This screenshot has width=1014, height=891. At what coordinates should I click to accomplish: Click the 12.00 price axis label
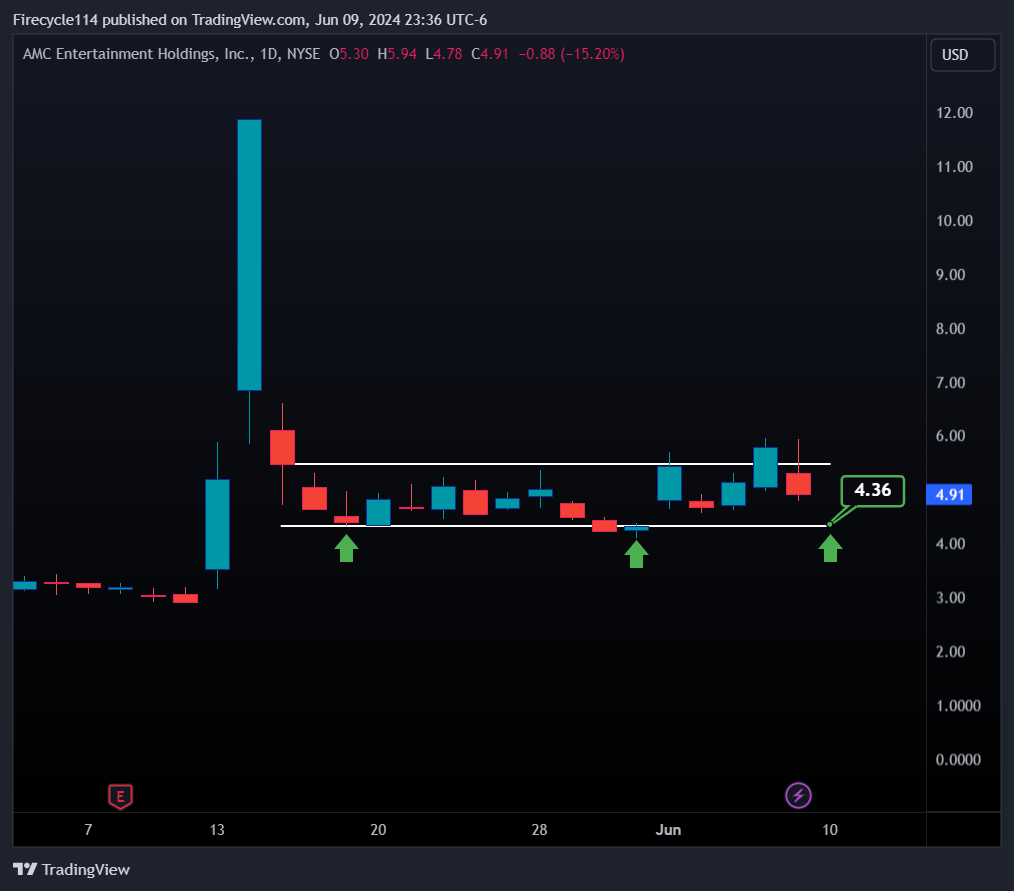coord(954,113)
